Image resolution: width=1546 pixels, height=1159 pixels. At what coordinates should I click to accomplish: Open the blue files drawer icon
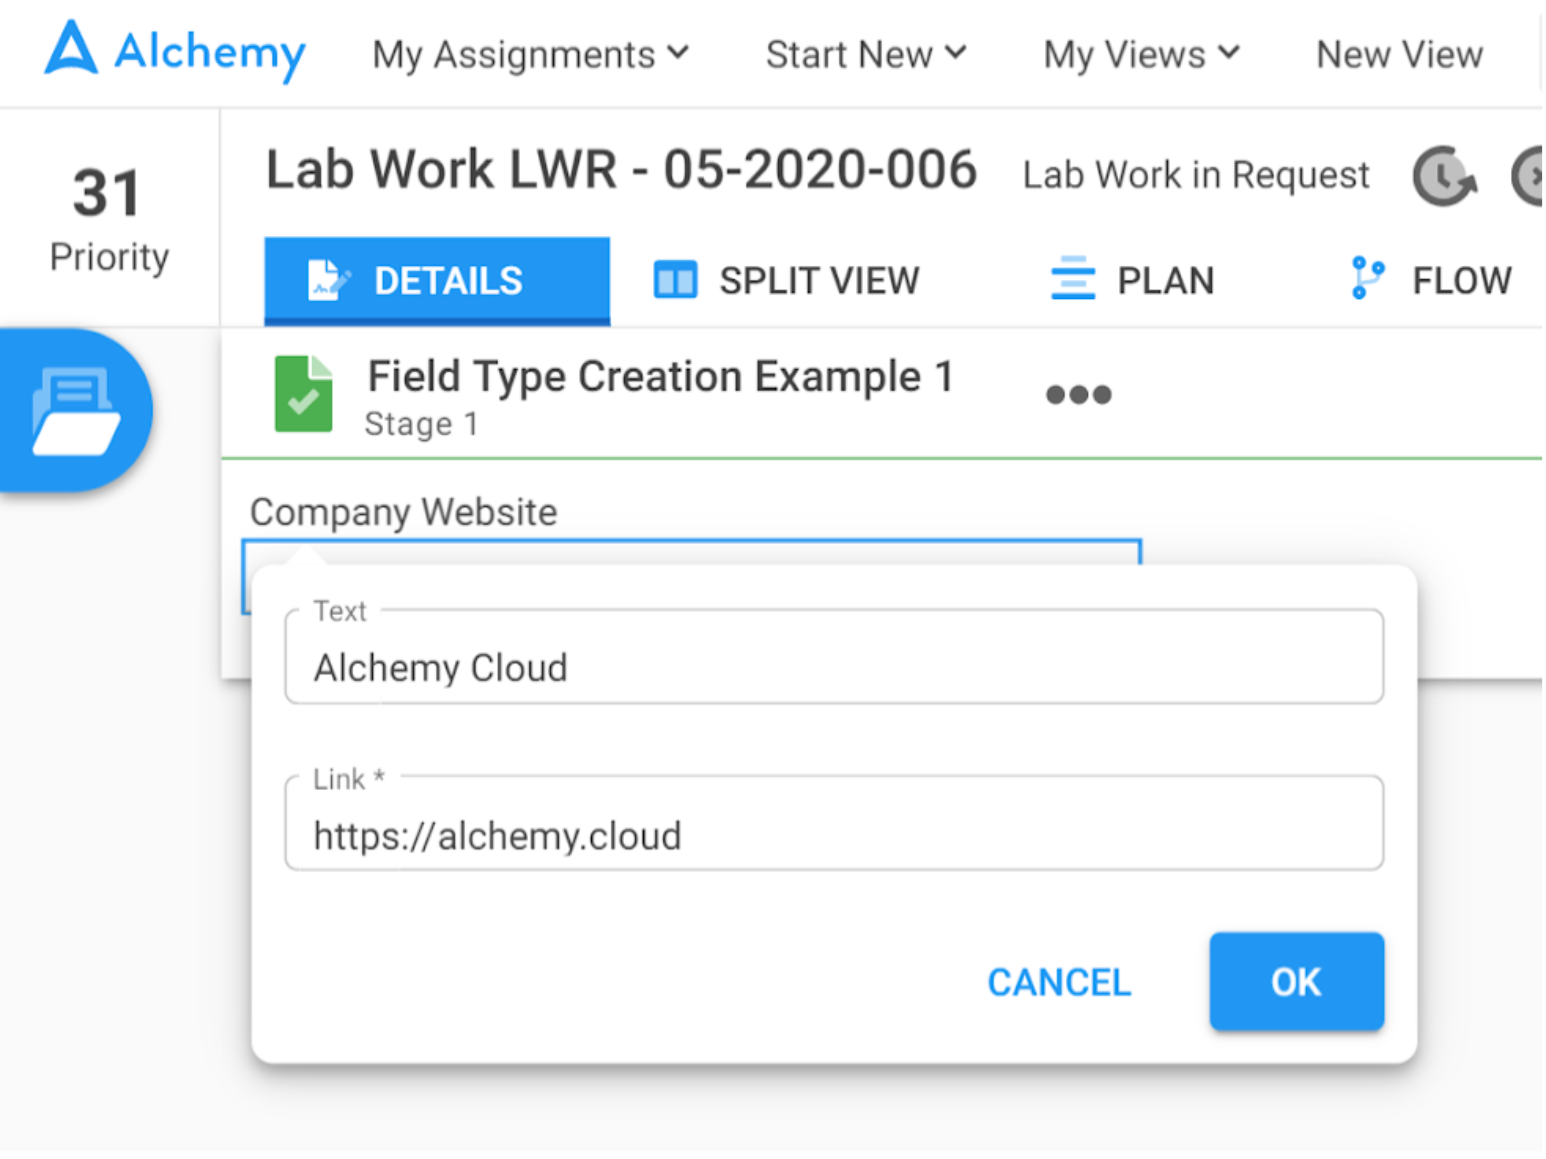pyautogui.click(x=76, y=411)
